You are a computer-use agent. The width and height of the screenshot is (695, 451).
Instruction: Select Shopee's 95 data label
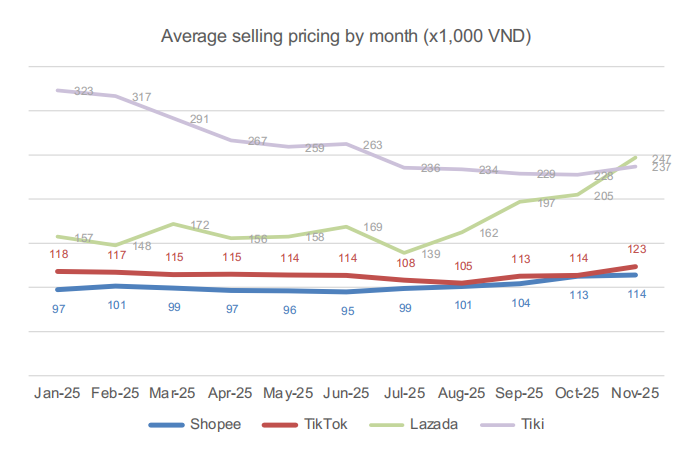pyautogui.click(x=347, y=310)
